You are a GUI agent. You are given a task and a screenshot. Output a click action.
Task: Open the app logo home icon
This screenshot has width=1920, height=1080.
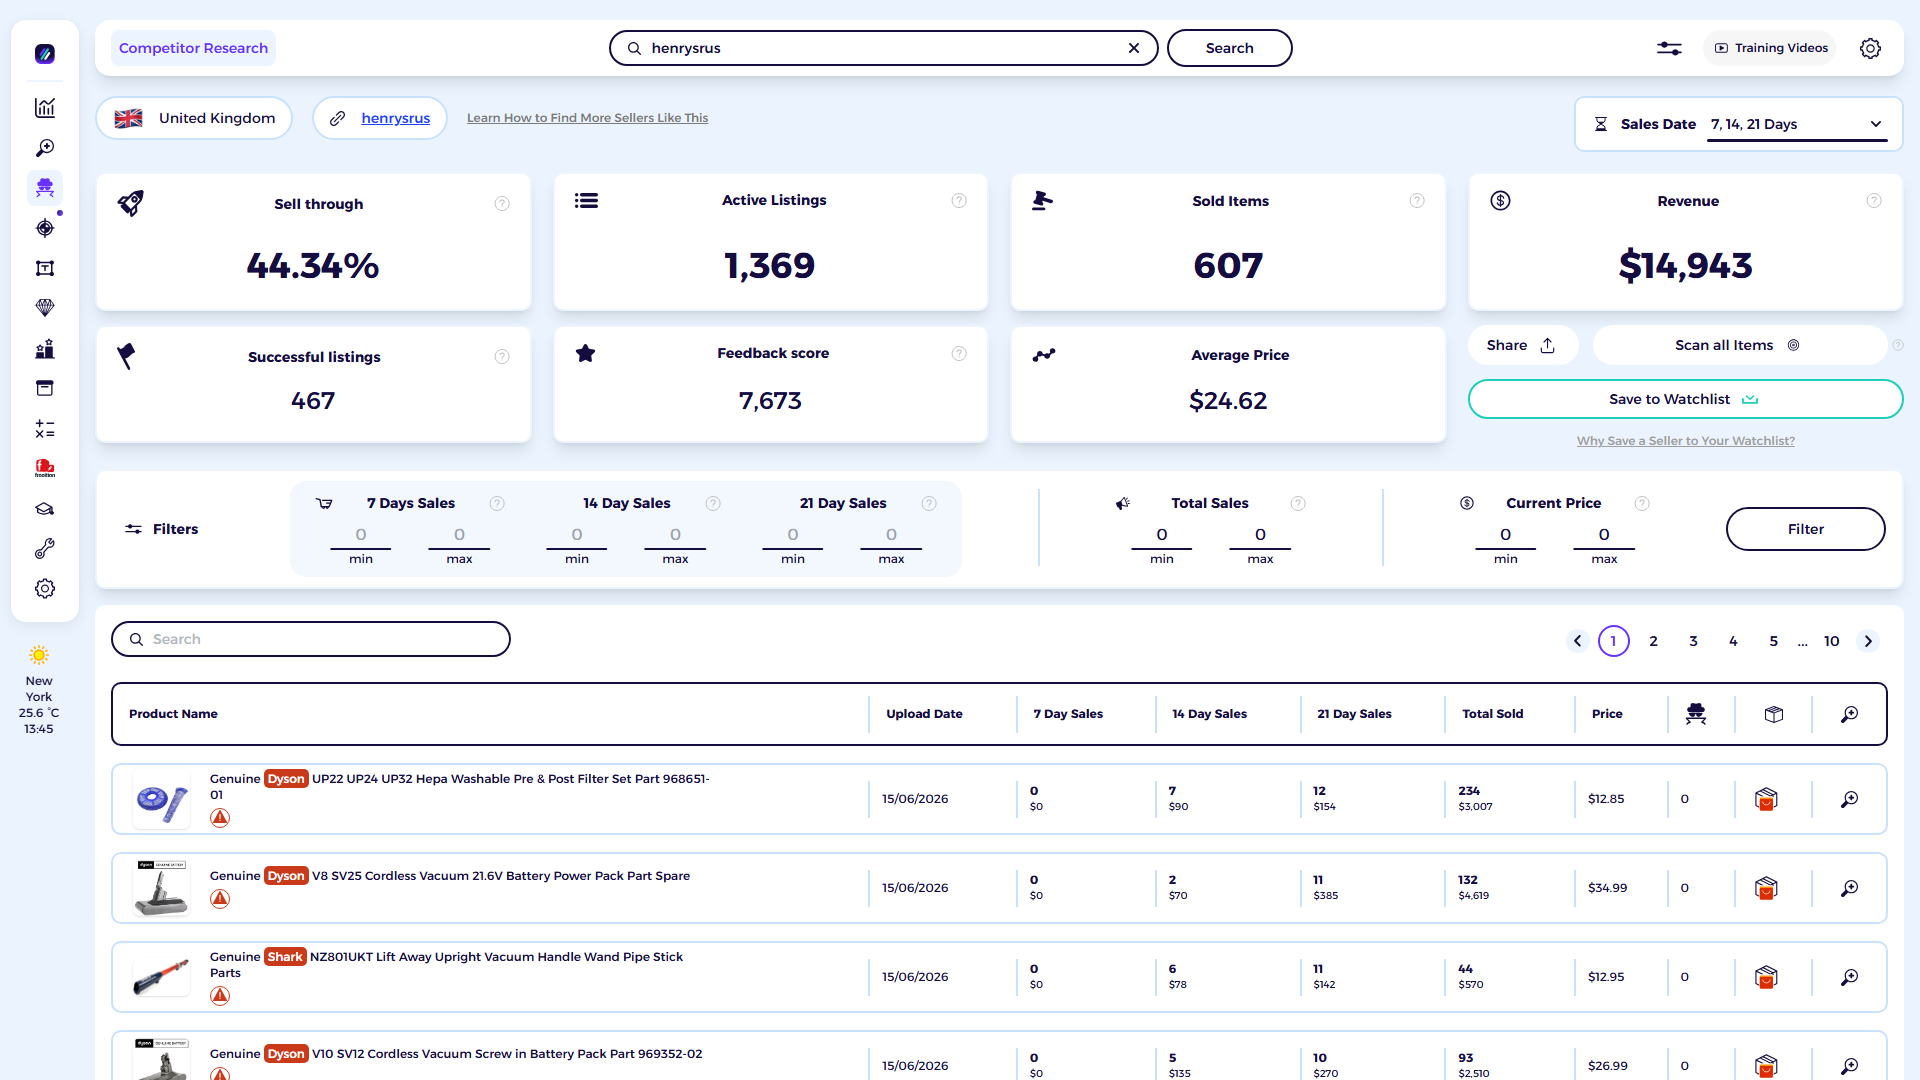[45, 54]
